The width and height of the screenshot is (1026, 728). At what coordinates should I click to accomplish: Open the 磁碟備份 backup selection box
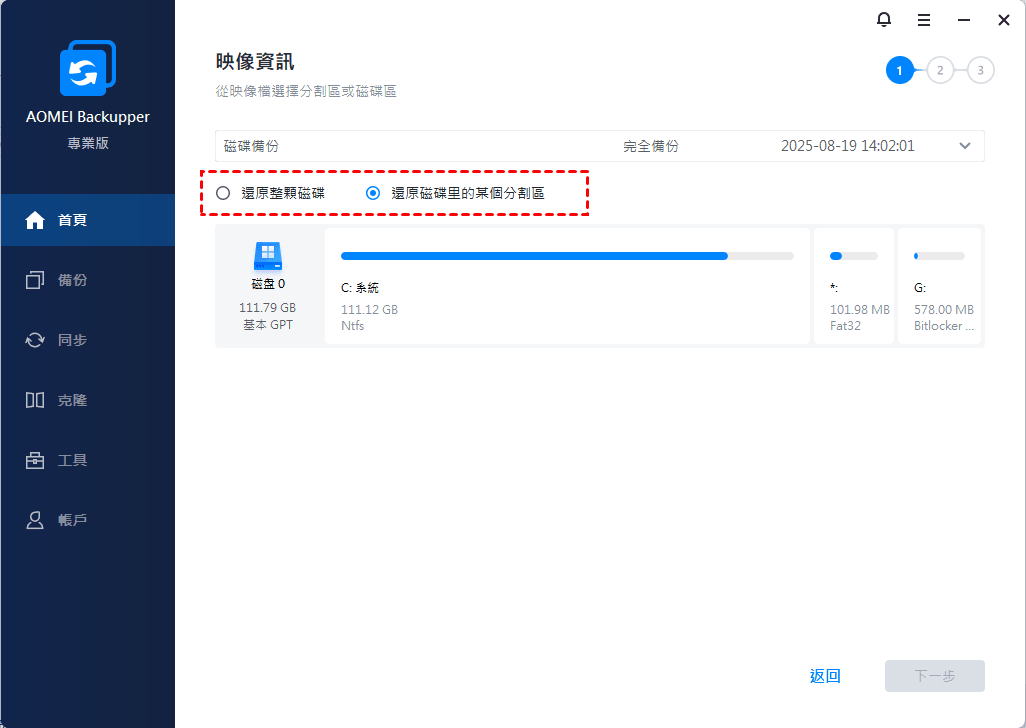599,146
